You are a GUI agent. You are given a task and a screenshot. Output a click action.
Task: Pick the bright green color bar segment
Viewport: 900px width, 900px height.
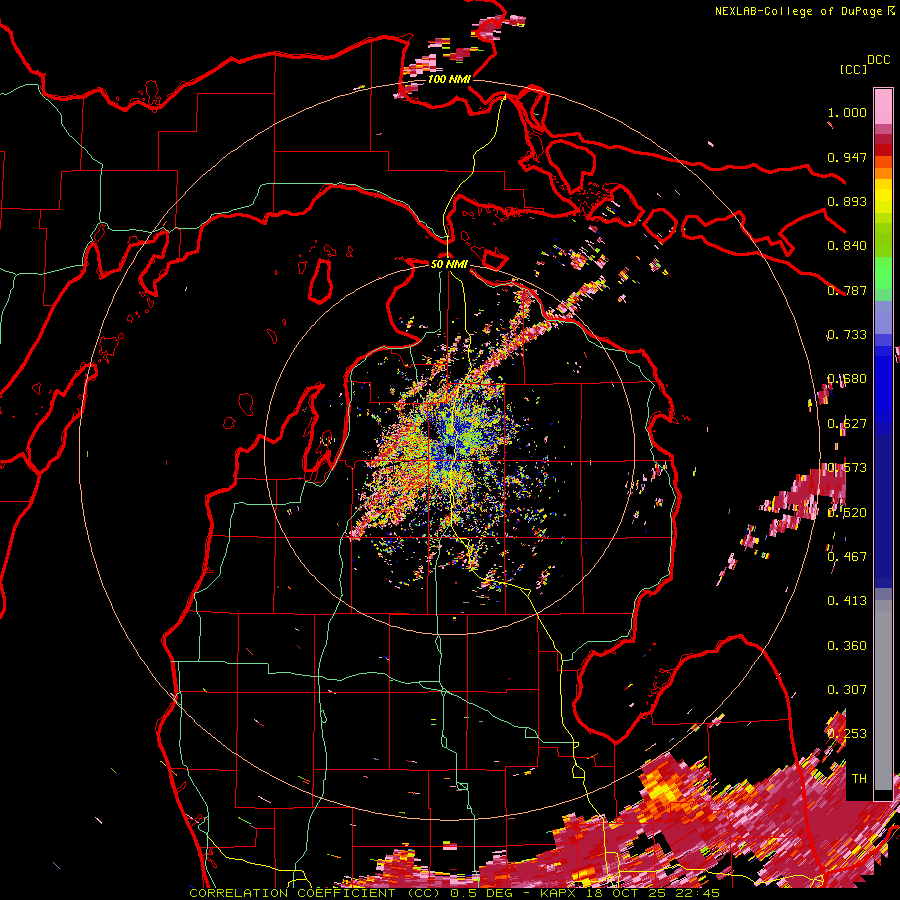(883, 273)
